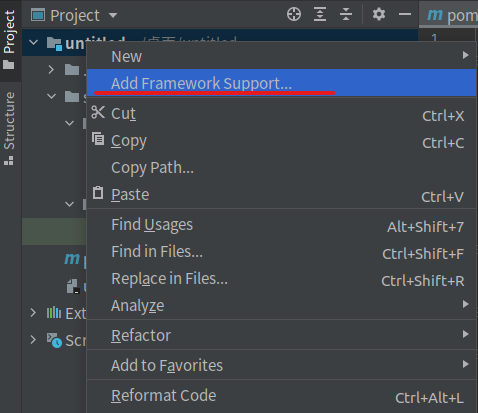
Task: Collapse the untitled project root node
Action: pos(34,42)
